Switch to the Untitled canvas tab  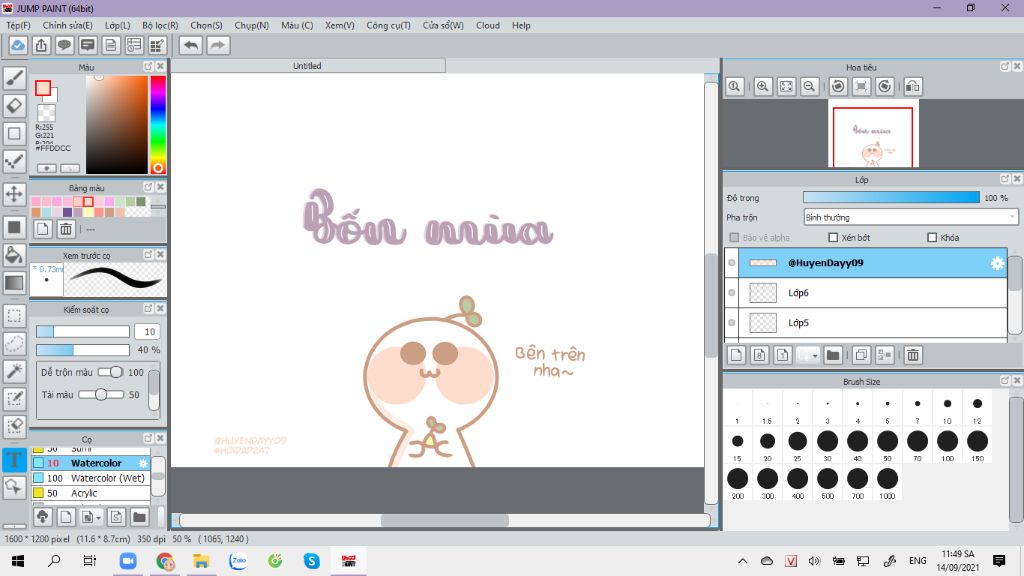[x=307, y=66]
